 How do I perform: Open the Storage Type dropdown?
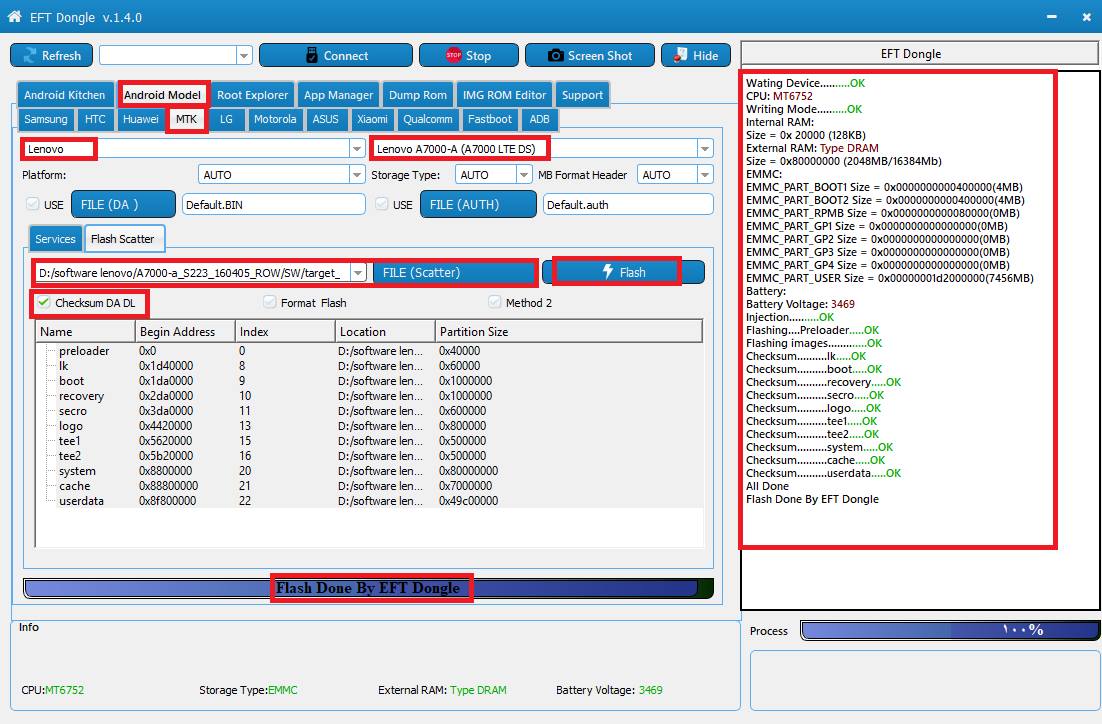[524, 174]
